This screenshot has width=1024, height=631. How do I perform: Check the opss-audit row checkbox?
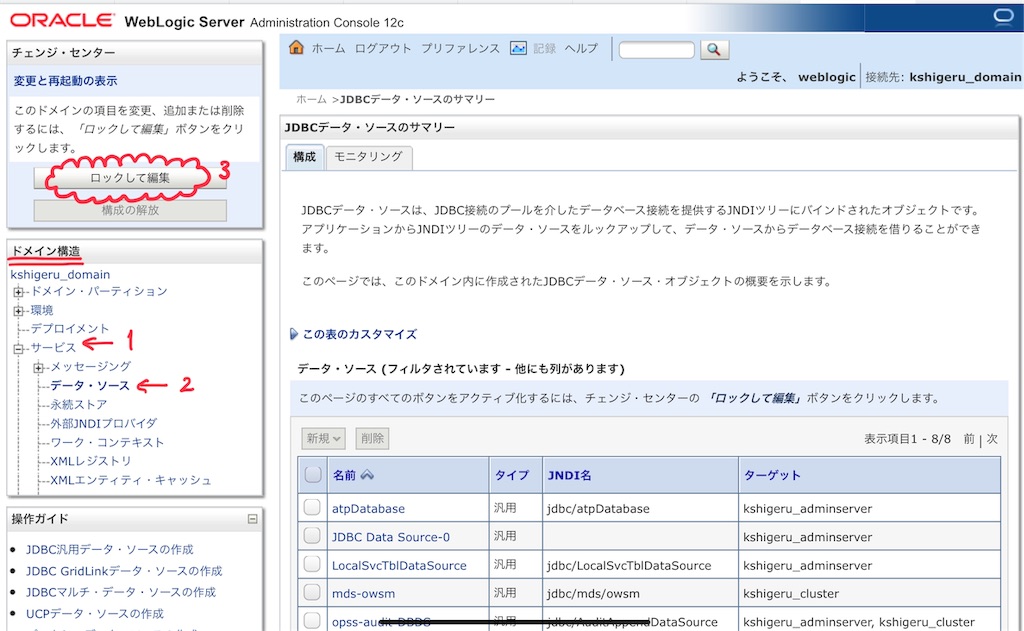pyautogui.click(x=312, y=620)
